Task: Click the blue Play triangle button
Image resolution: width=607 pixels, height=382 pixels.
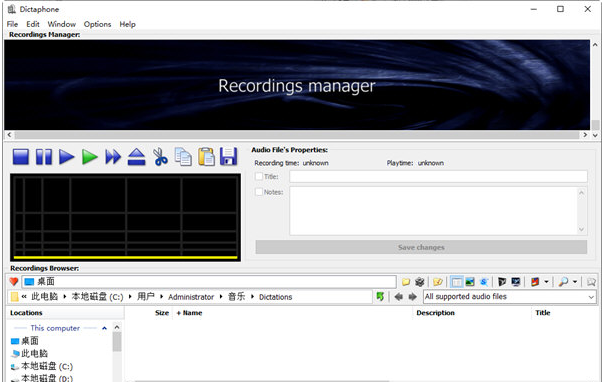Action: [67, 157]
